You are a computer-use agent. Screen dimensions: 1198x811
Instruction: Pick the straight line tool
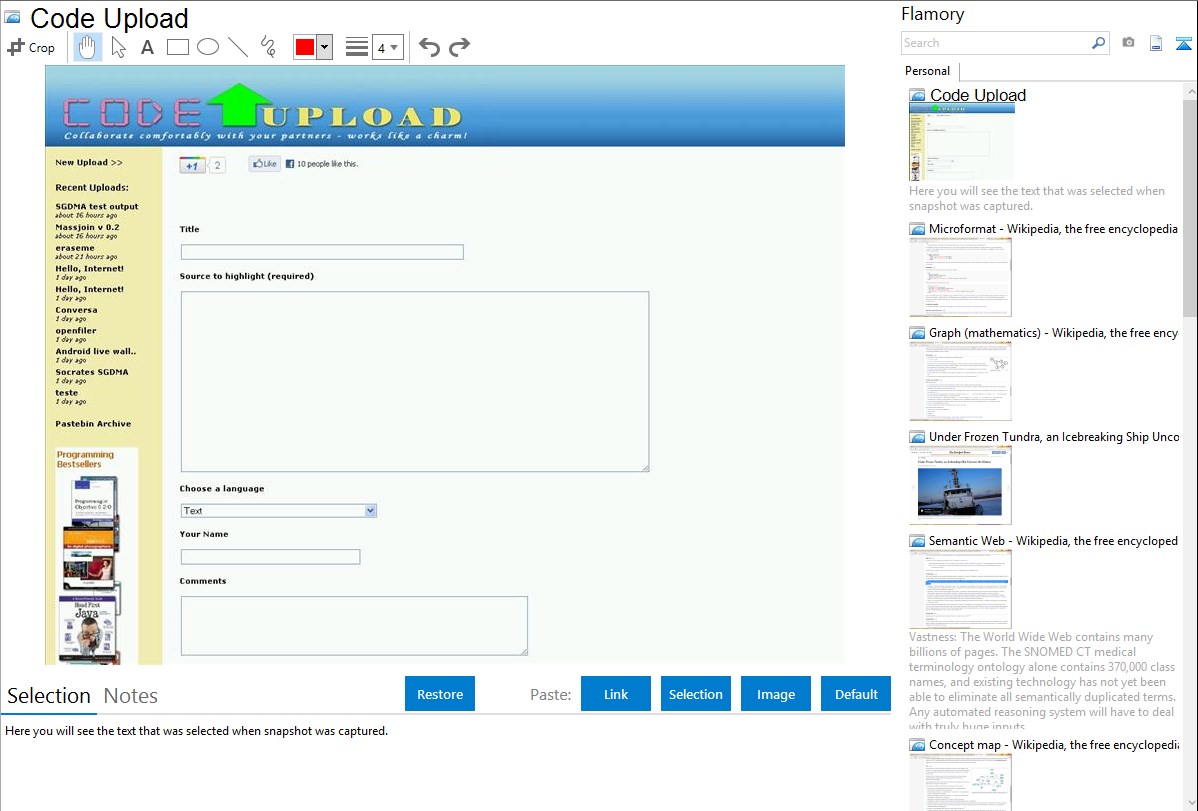pos(238,47)
